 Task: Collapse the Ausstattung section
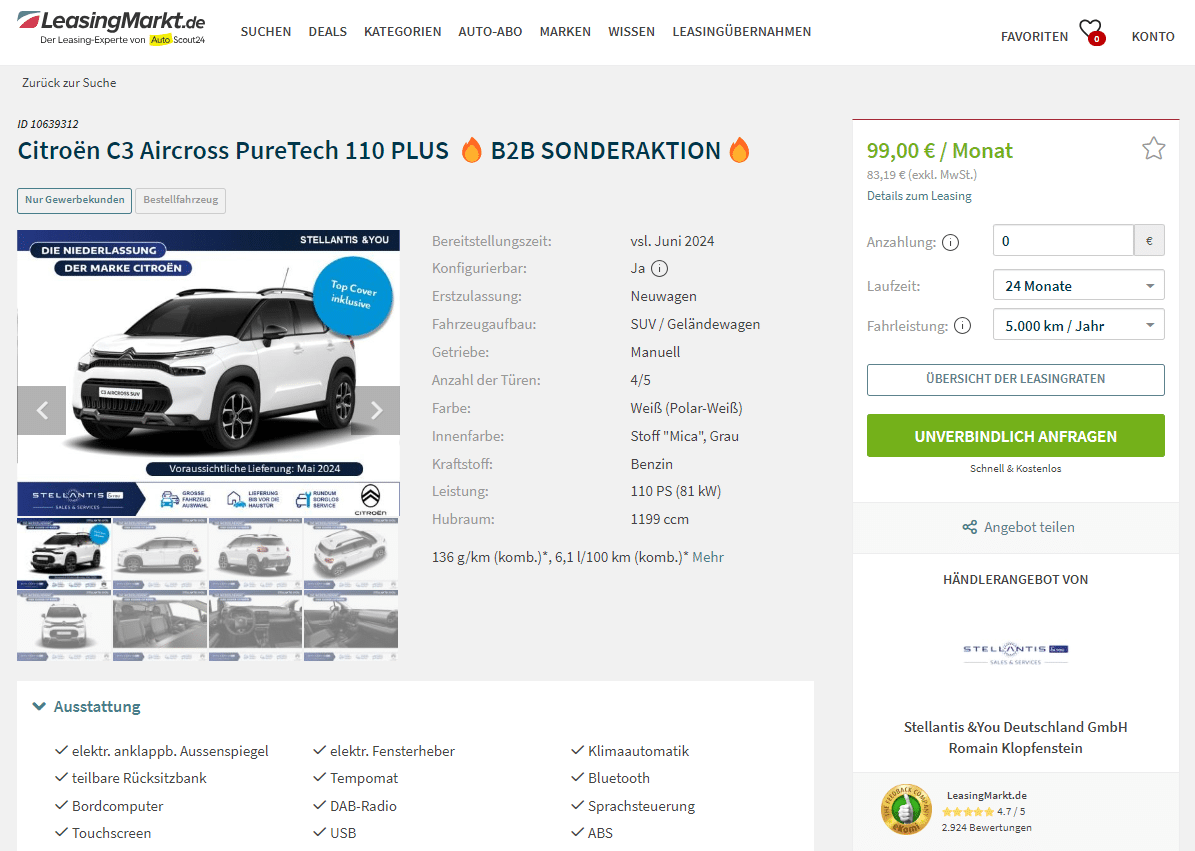(87, 706)
